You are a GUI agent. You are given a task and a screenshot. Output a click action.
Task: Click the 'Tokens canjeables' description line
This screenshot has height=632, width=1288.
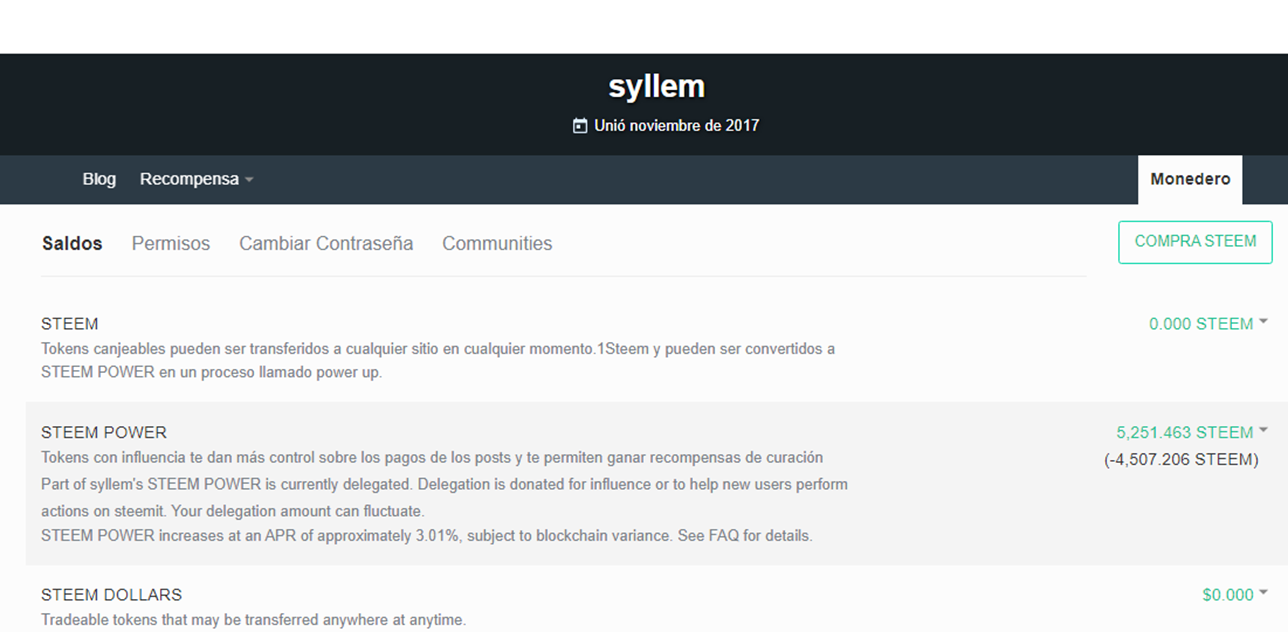(x=438, y=360)
